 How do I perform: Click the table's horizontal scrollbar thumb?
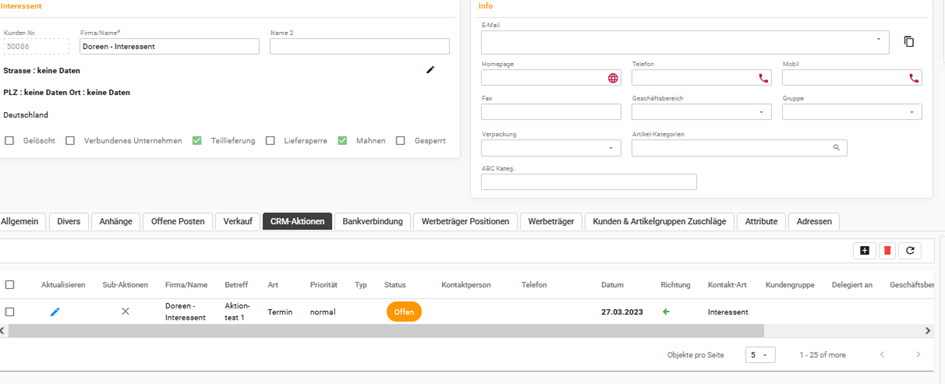tap(386, 330)
